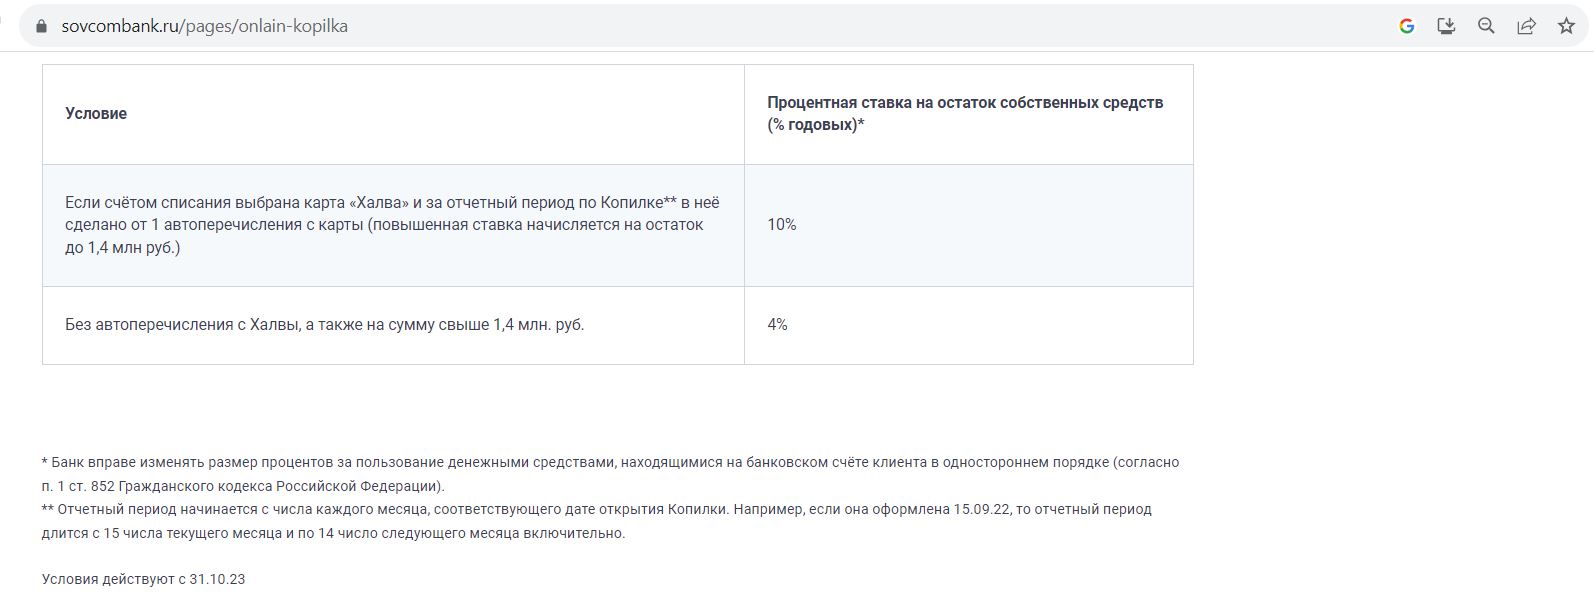
Task: Click the 'Условие' column header
Action: (96, 114)
